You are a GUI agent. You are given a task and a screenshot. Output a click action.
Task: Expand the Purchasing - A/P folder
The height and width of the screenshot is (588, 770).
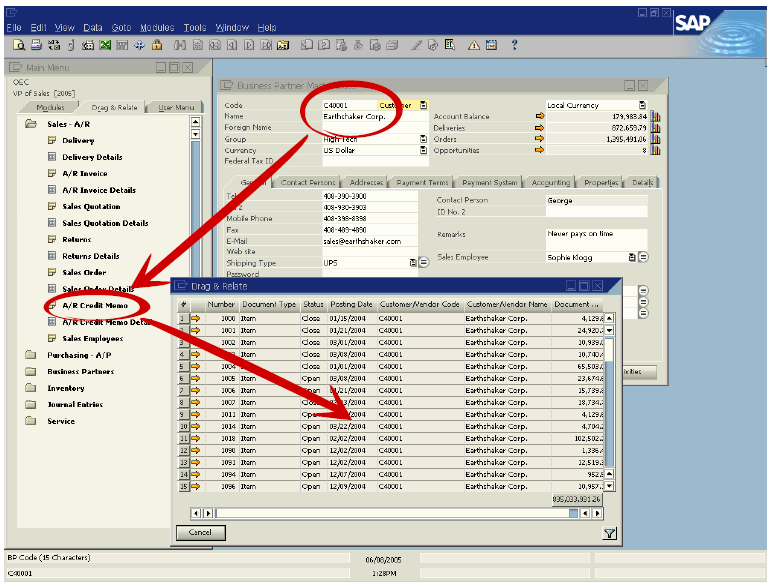(x=31, y=355)
